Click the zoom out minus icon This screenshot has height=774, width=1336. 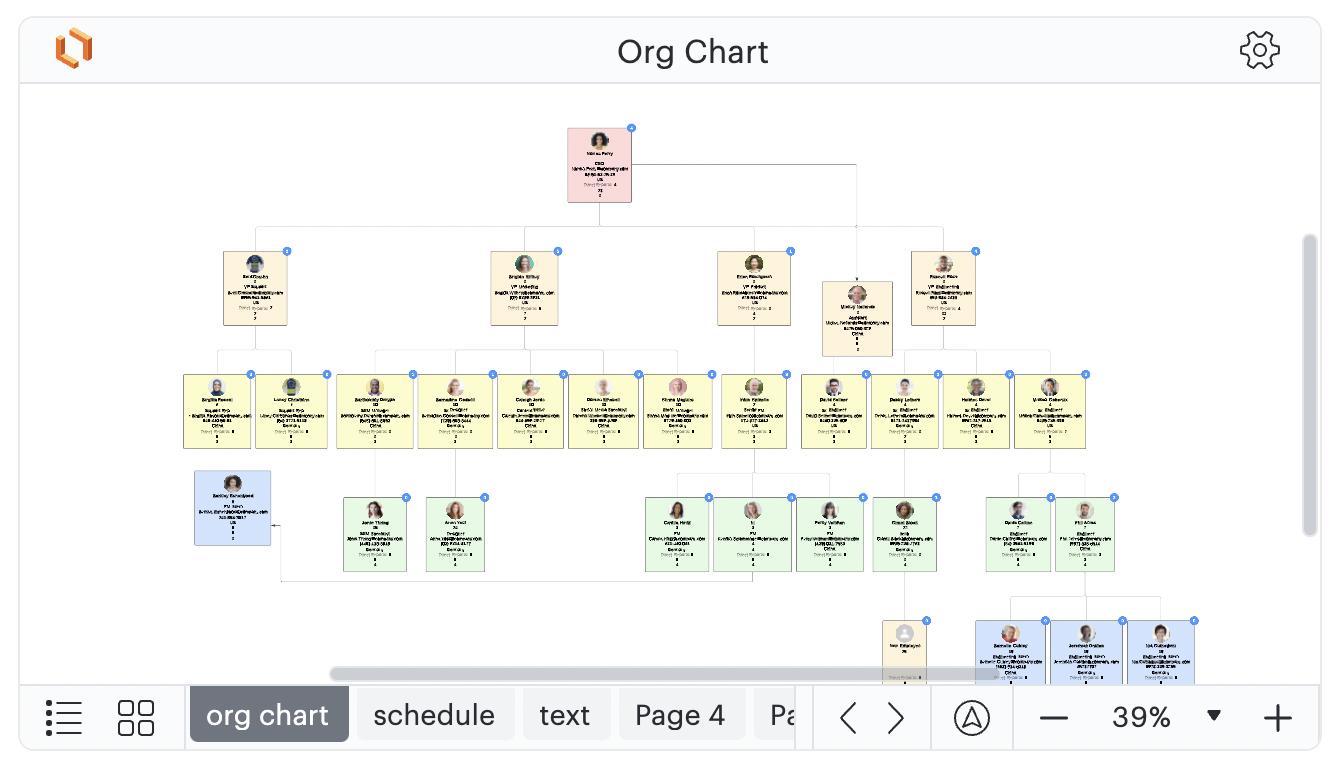[x=1054, y=717]
